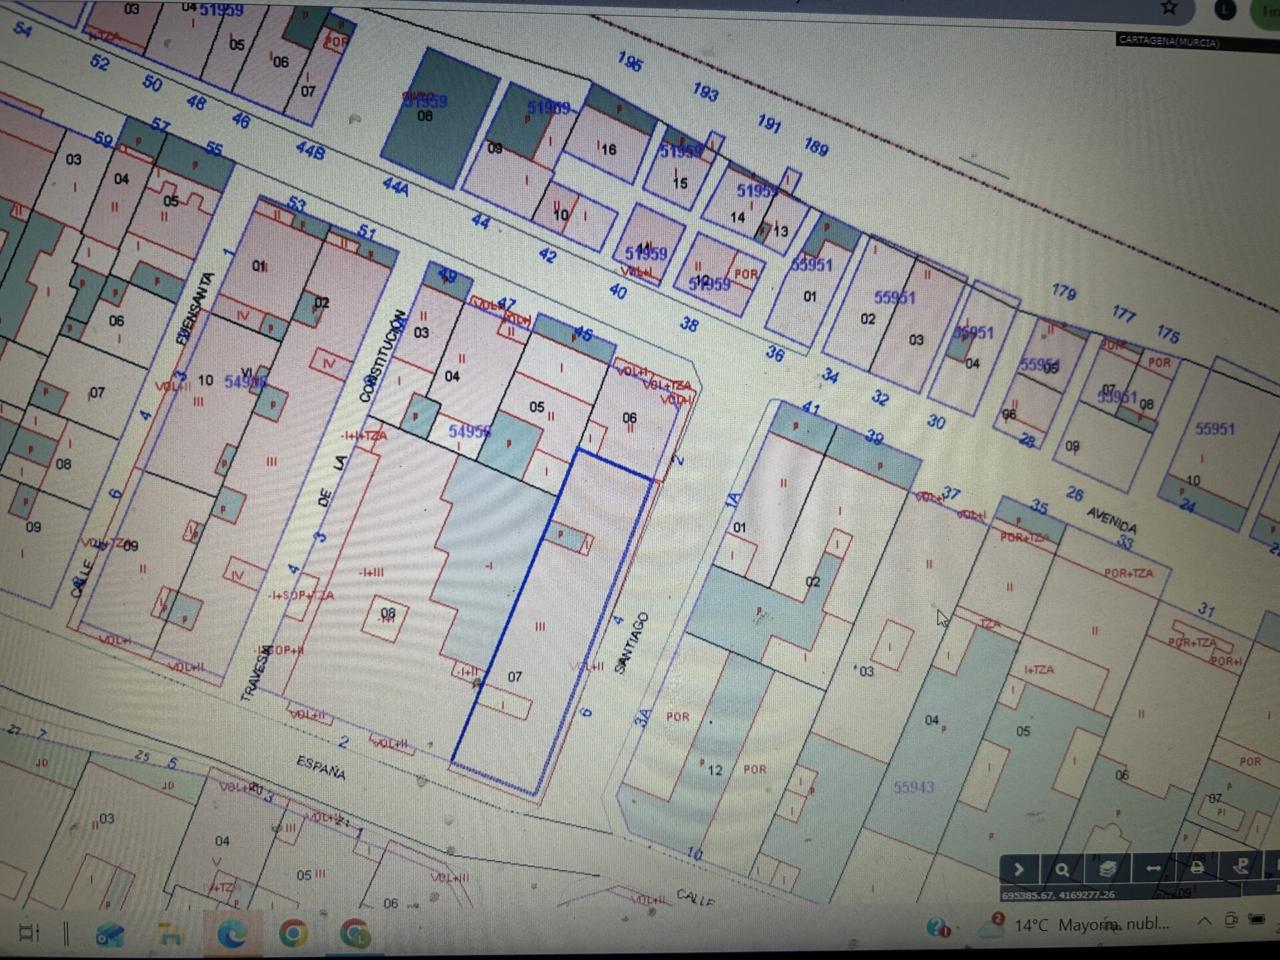Select the horizontal double-arrow measure tool

(x=1152, y=868)
